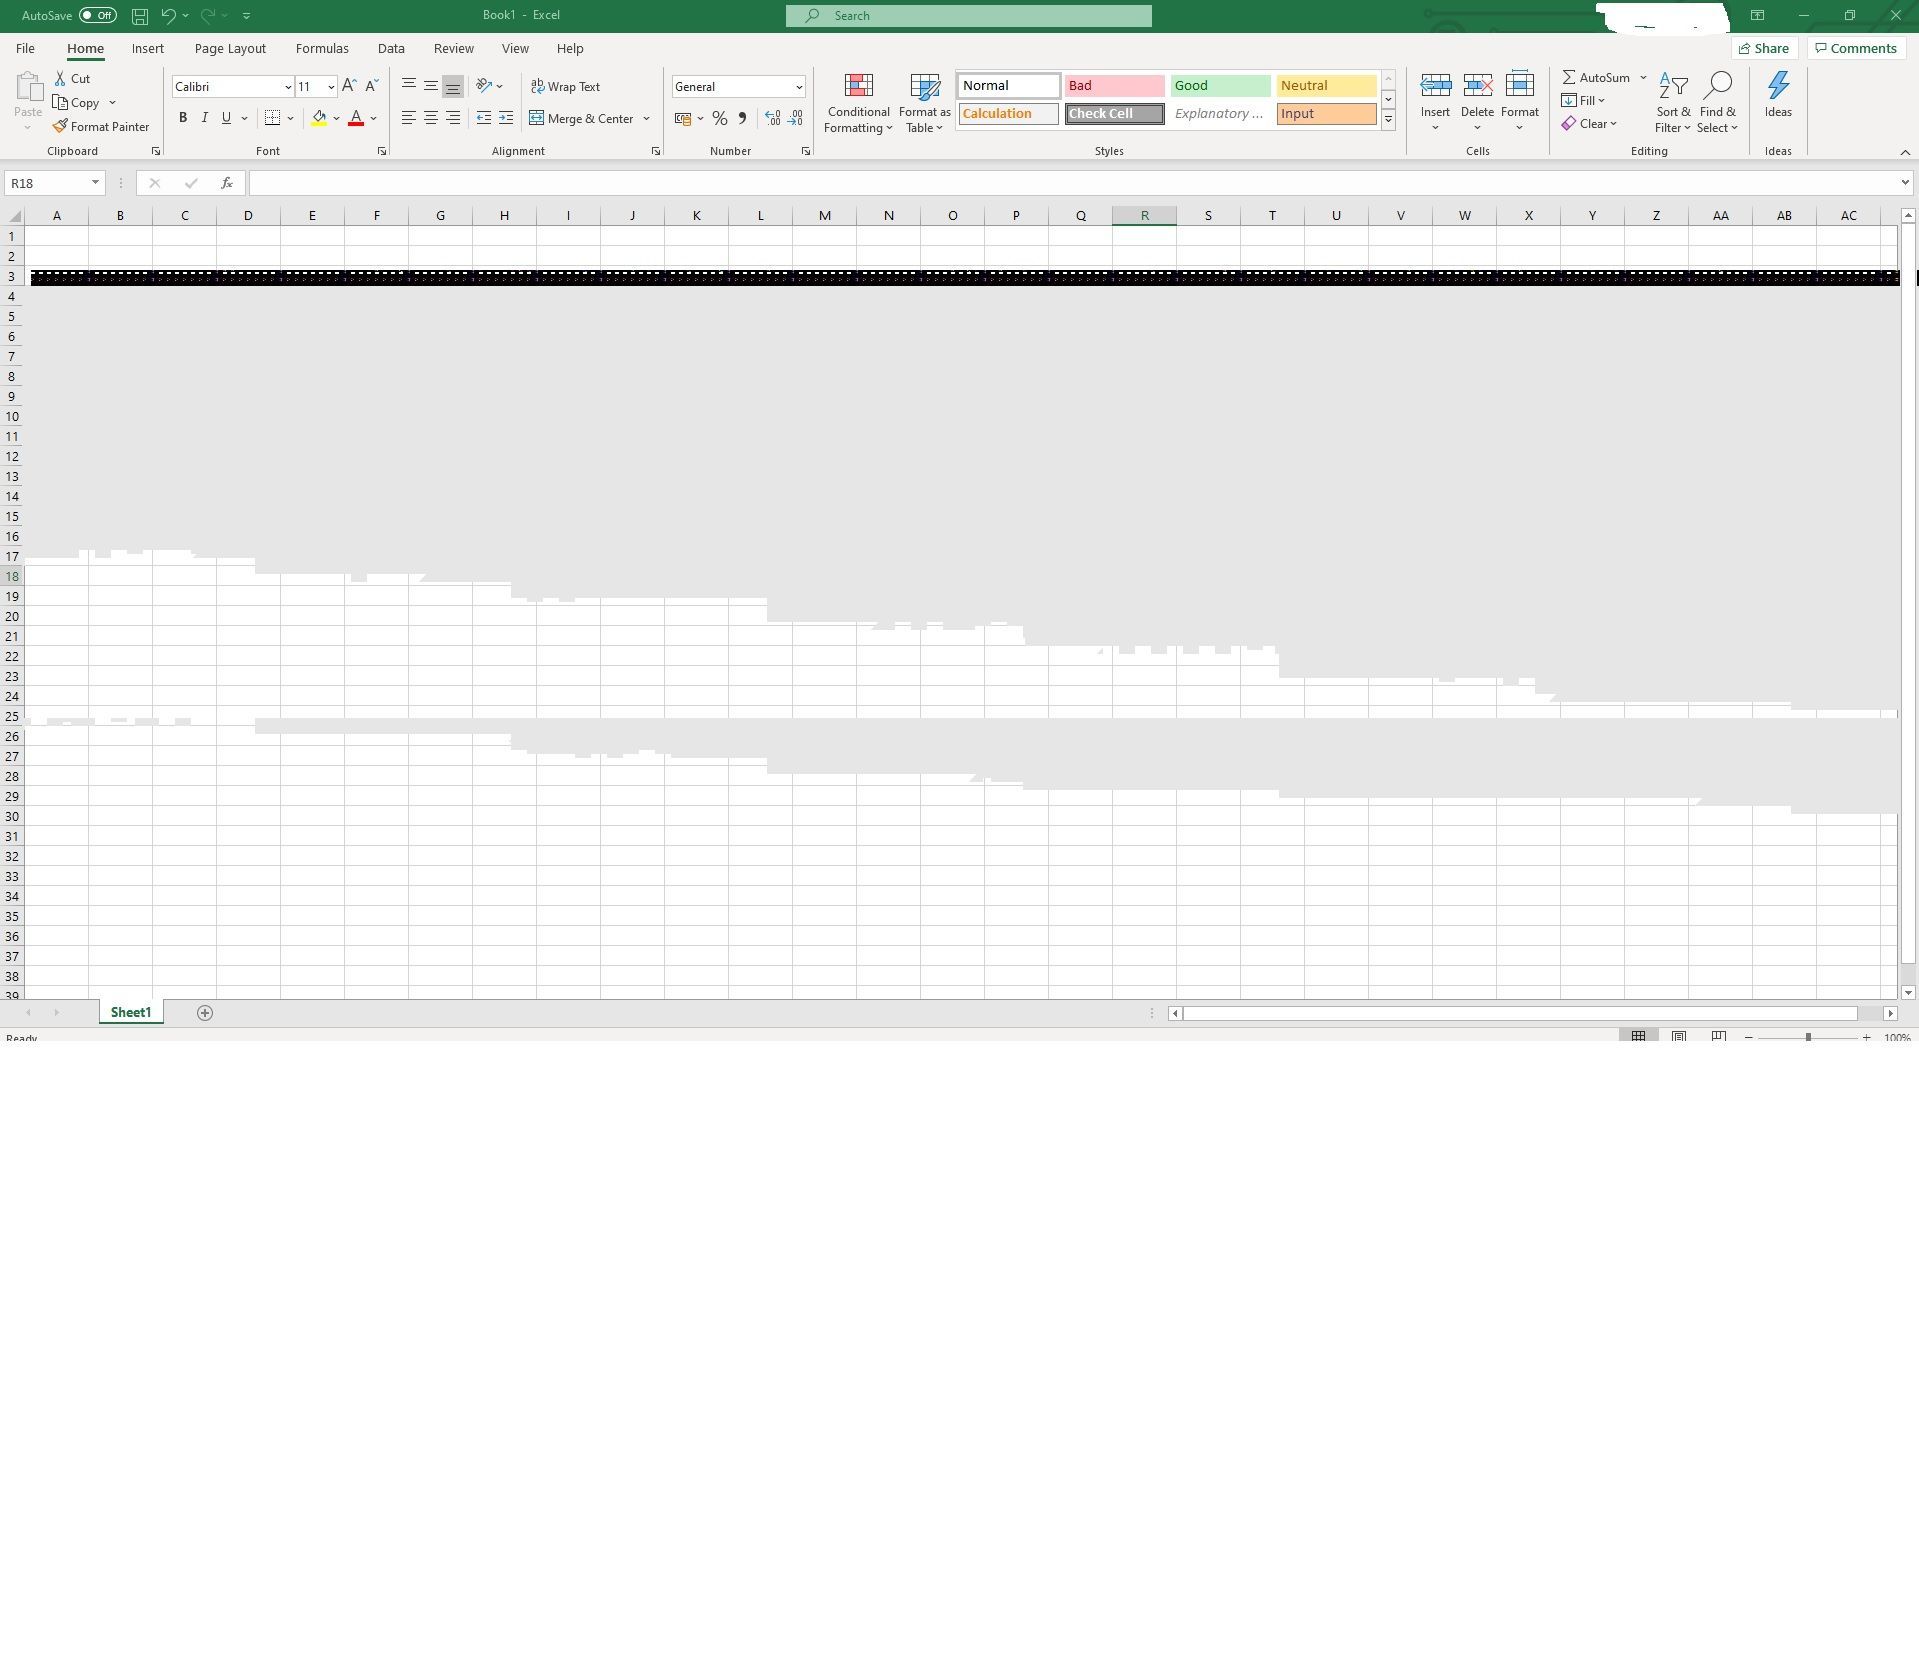Open Conditional Formatting
The width and height of the screenshot is (1919, 1664).
click(858, 103)
